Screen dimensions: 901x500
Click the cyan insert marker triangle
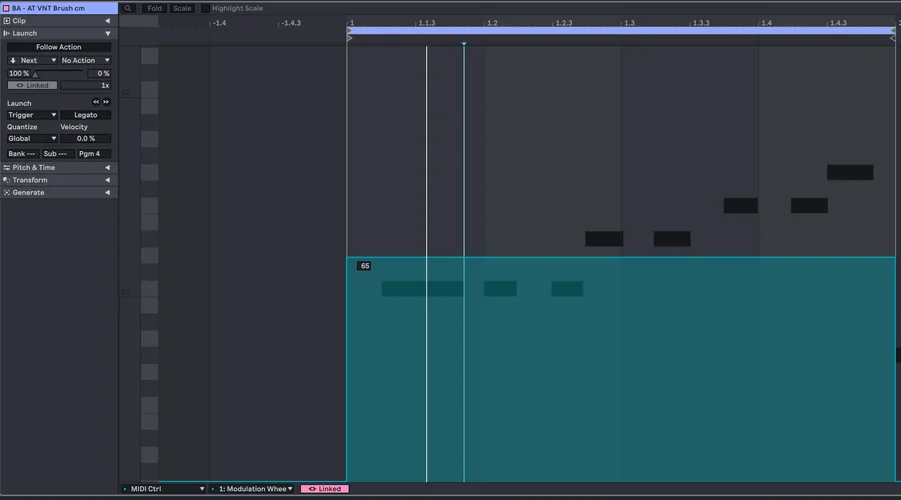tap(464, 44)
